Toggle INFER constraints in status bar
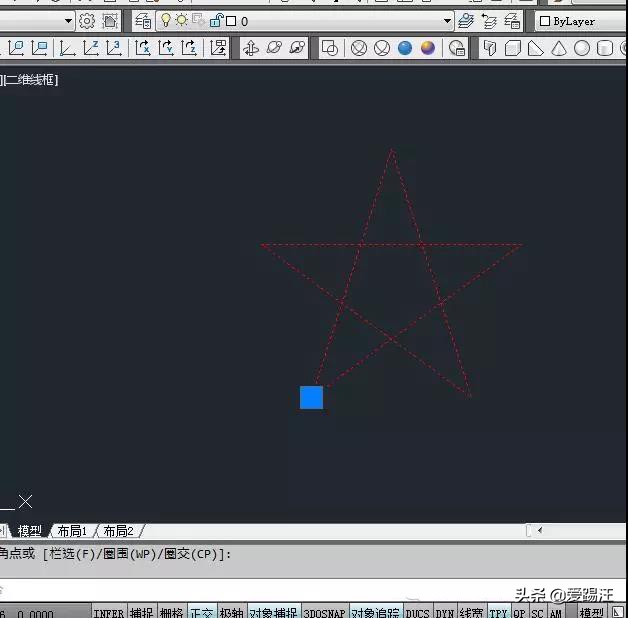The height and width of the screenshot is (618, 628). [x=109, y=613]
